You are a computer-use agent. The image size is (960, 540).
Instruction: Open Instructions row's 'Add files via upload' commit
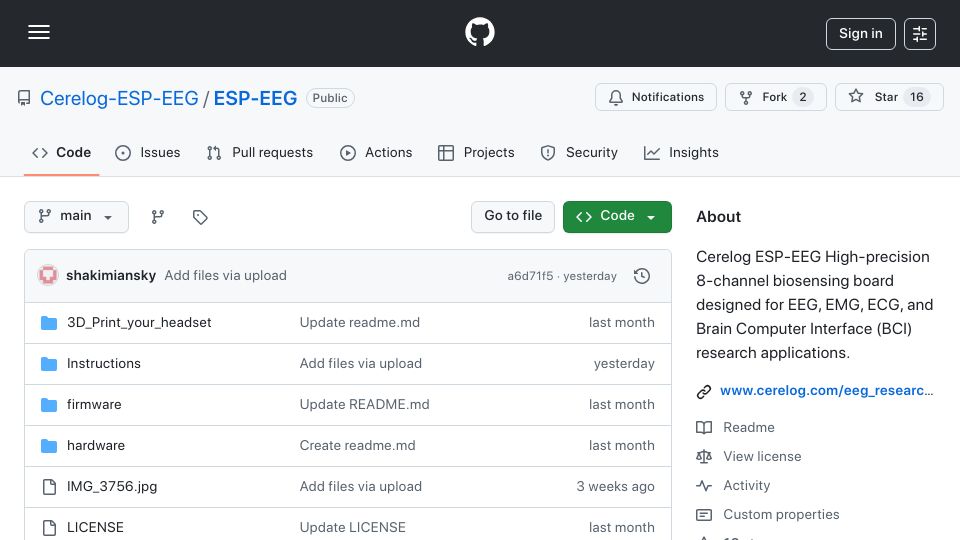point(361,364)
